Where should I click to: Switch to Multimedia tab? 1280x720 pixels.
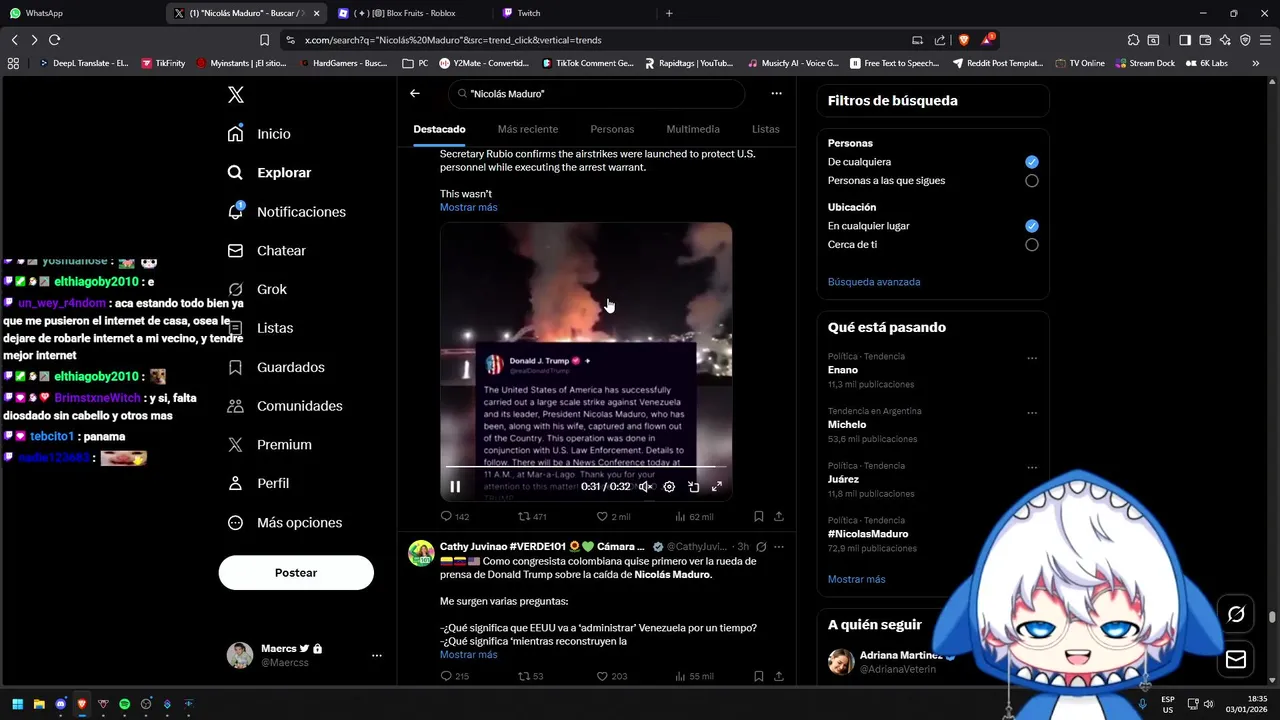pos(693,129)
